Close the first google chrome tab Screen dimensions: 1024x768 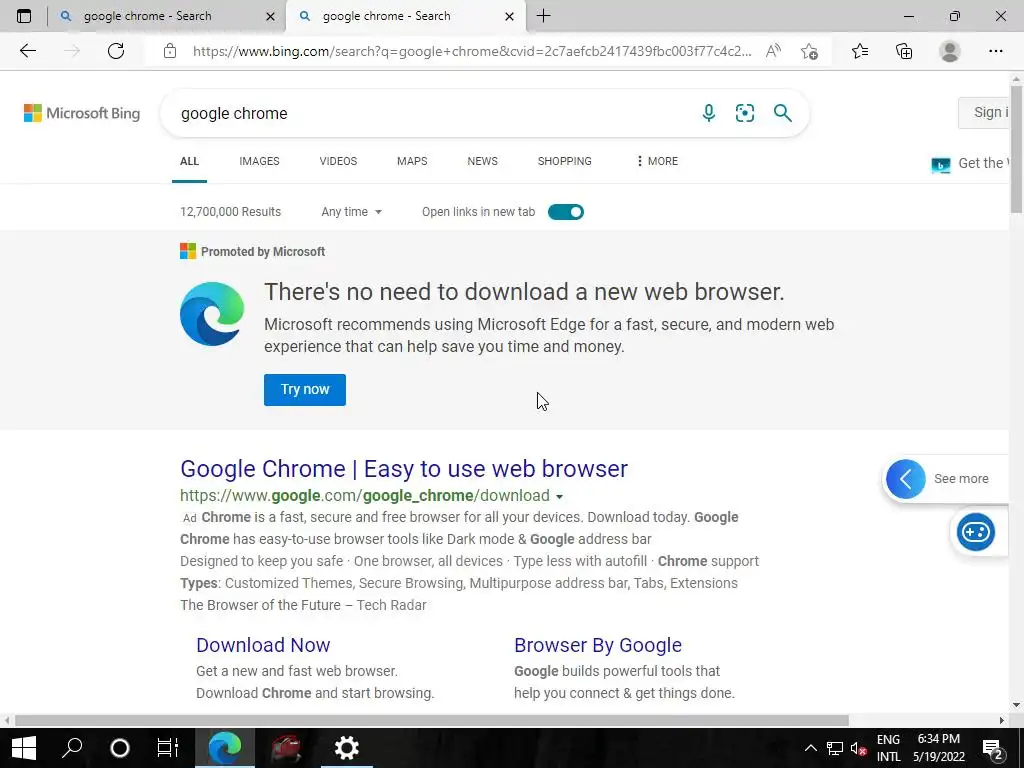[x=270, y=16]
